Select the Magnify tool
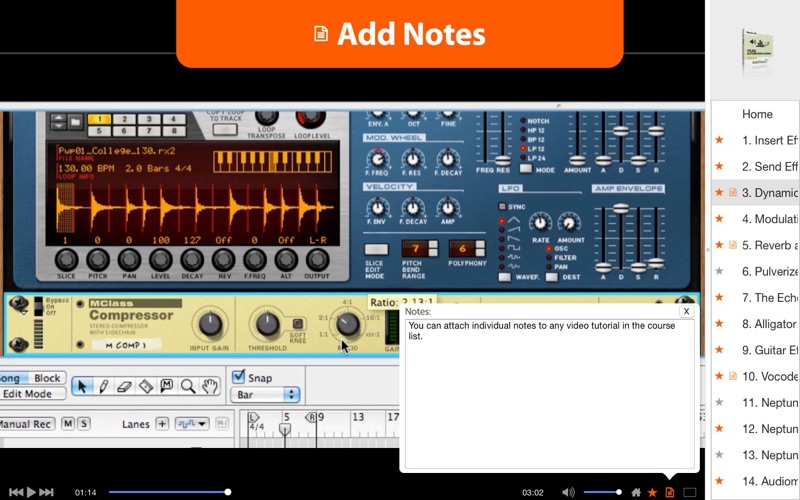The height and width of the screenshot is (500, 800). click(x=188, y=386)
